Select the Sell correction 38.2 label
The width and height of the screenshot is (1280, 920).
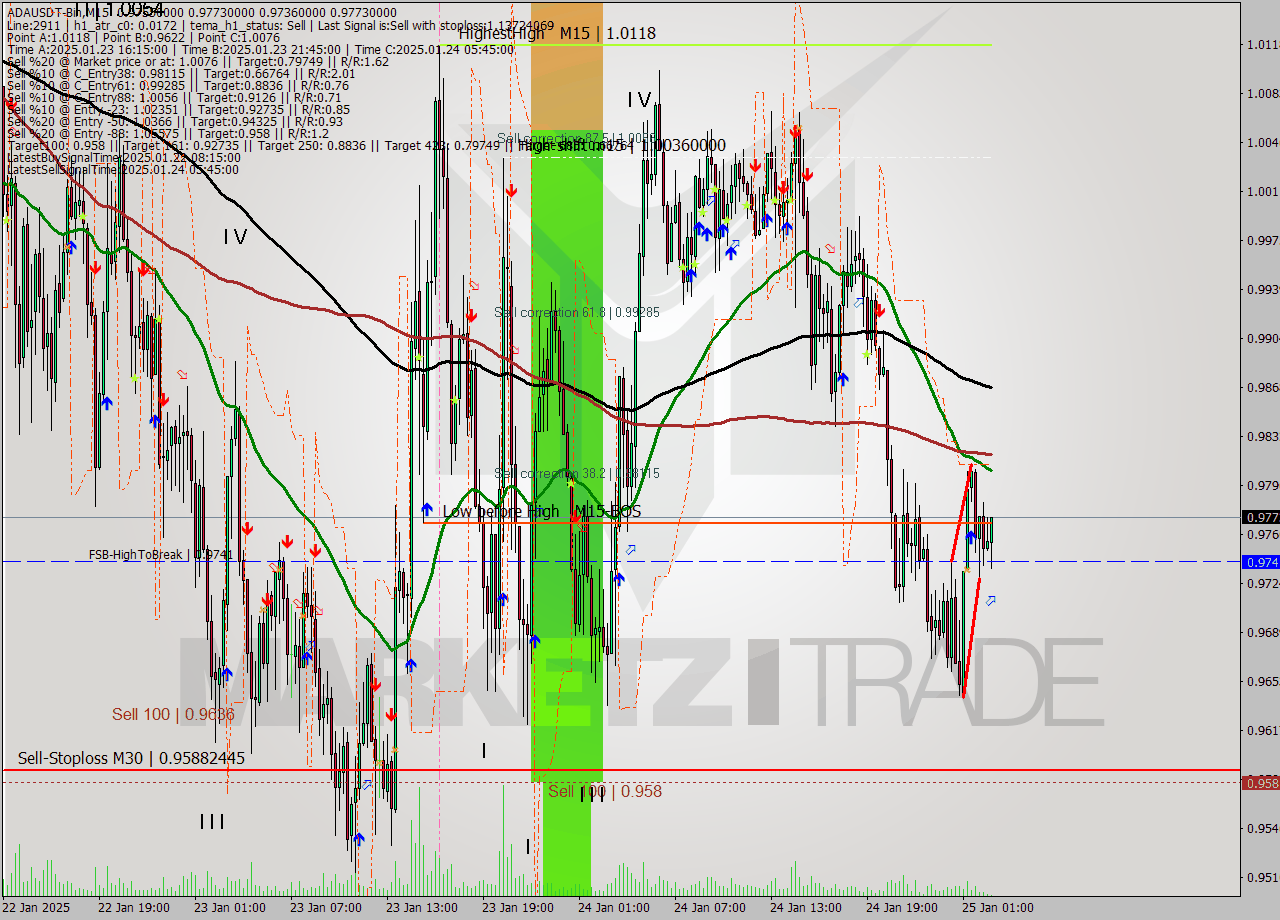click(x=577, y=474)
